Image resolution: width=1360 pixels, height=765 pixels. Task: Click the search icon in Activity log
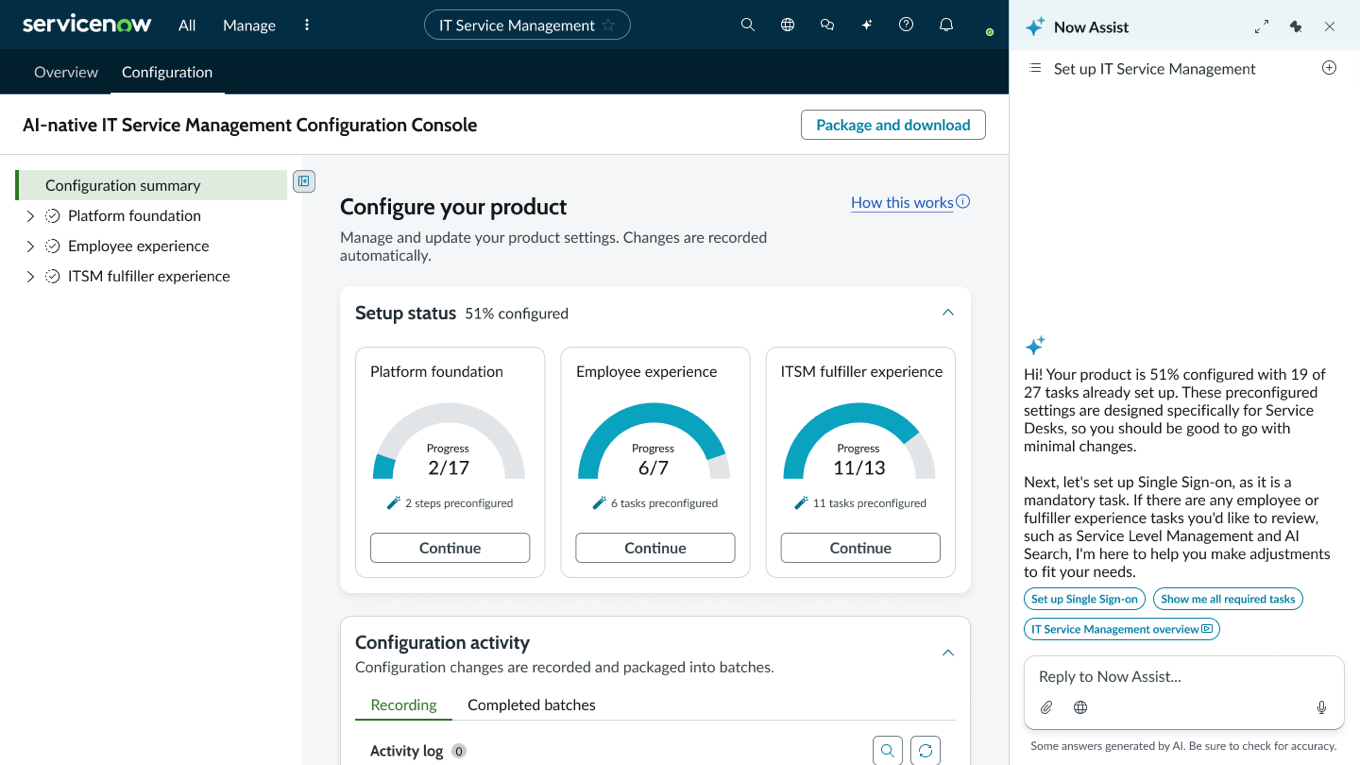coord(887,751)
